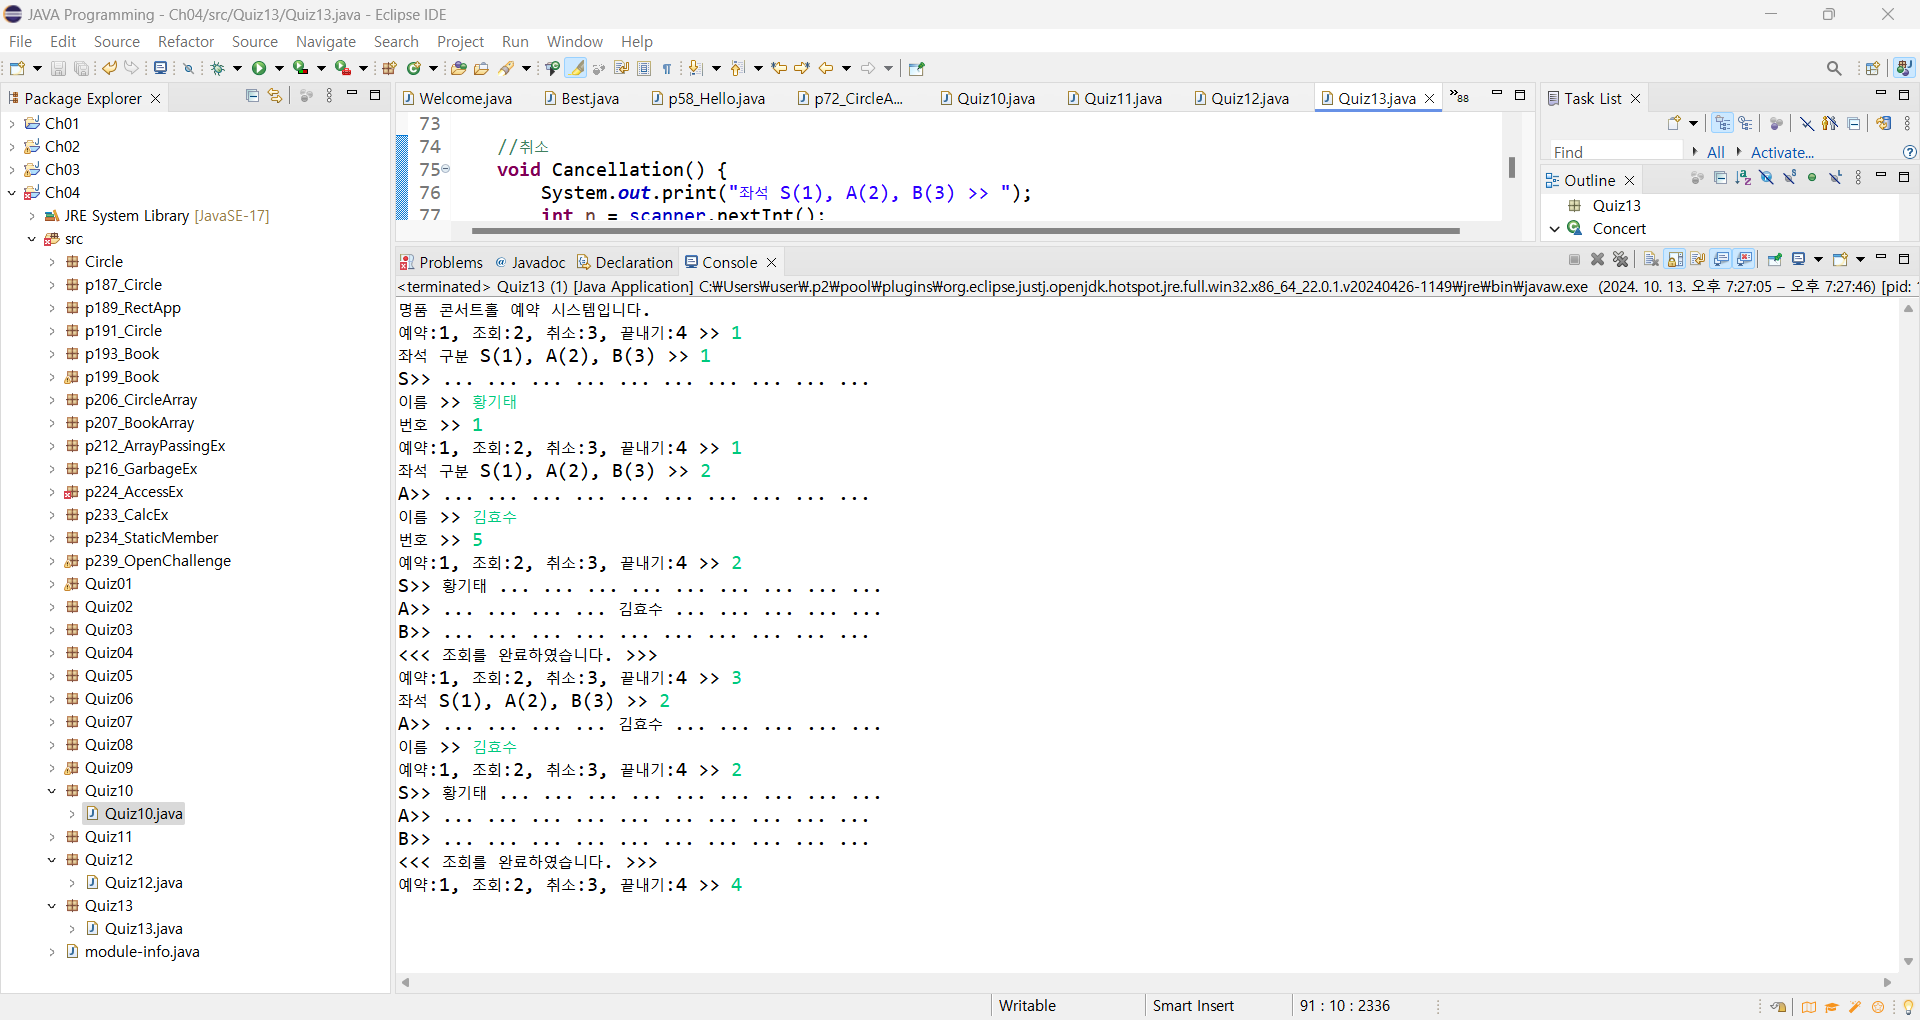
Task: Click Remove All Terminated Launches icon
Action: (1620, 259)
